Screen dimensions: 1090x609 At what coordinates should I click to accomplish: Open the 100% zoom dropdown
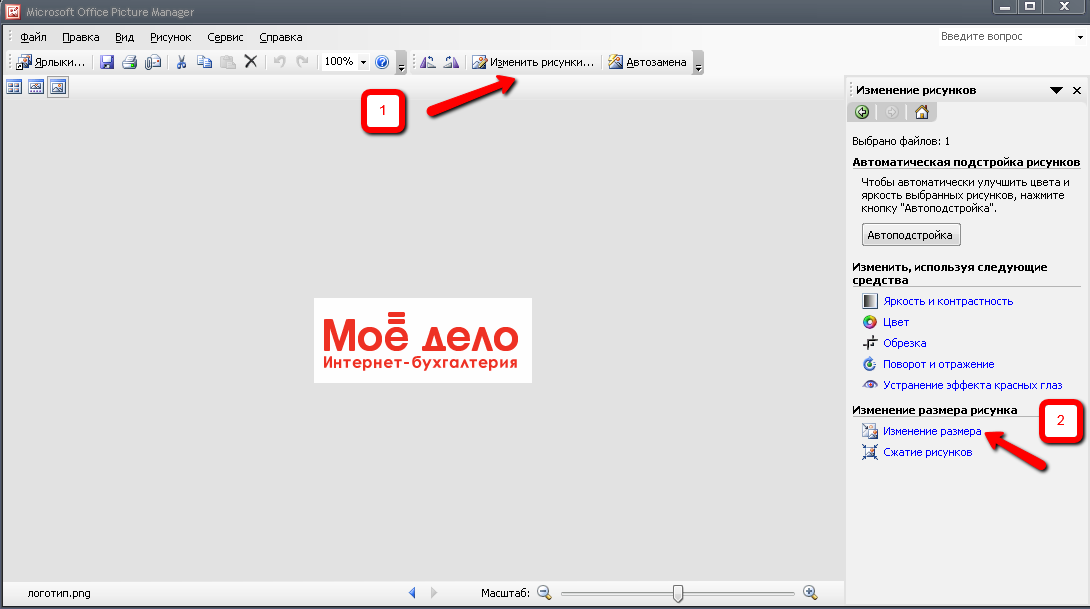[x=363, y=62]
